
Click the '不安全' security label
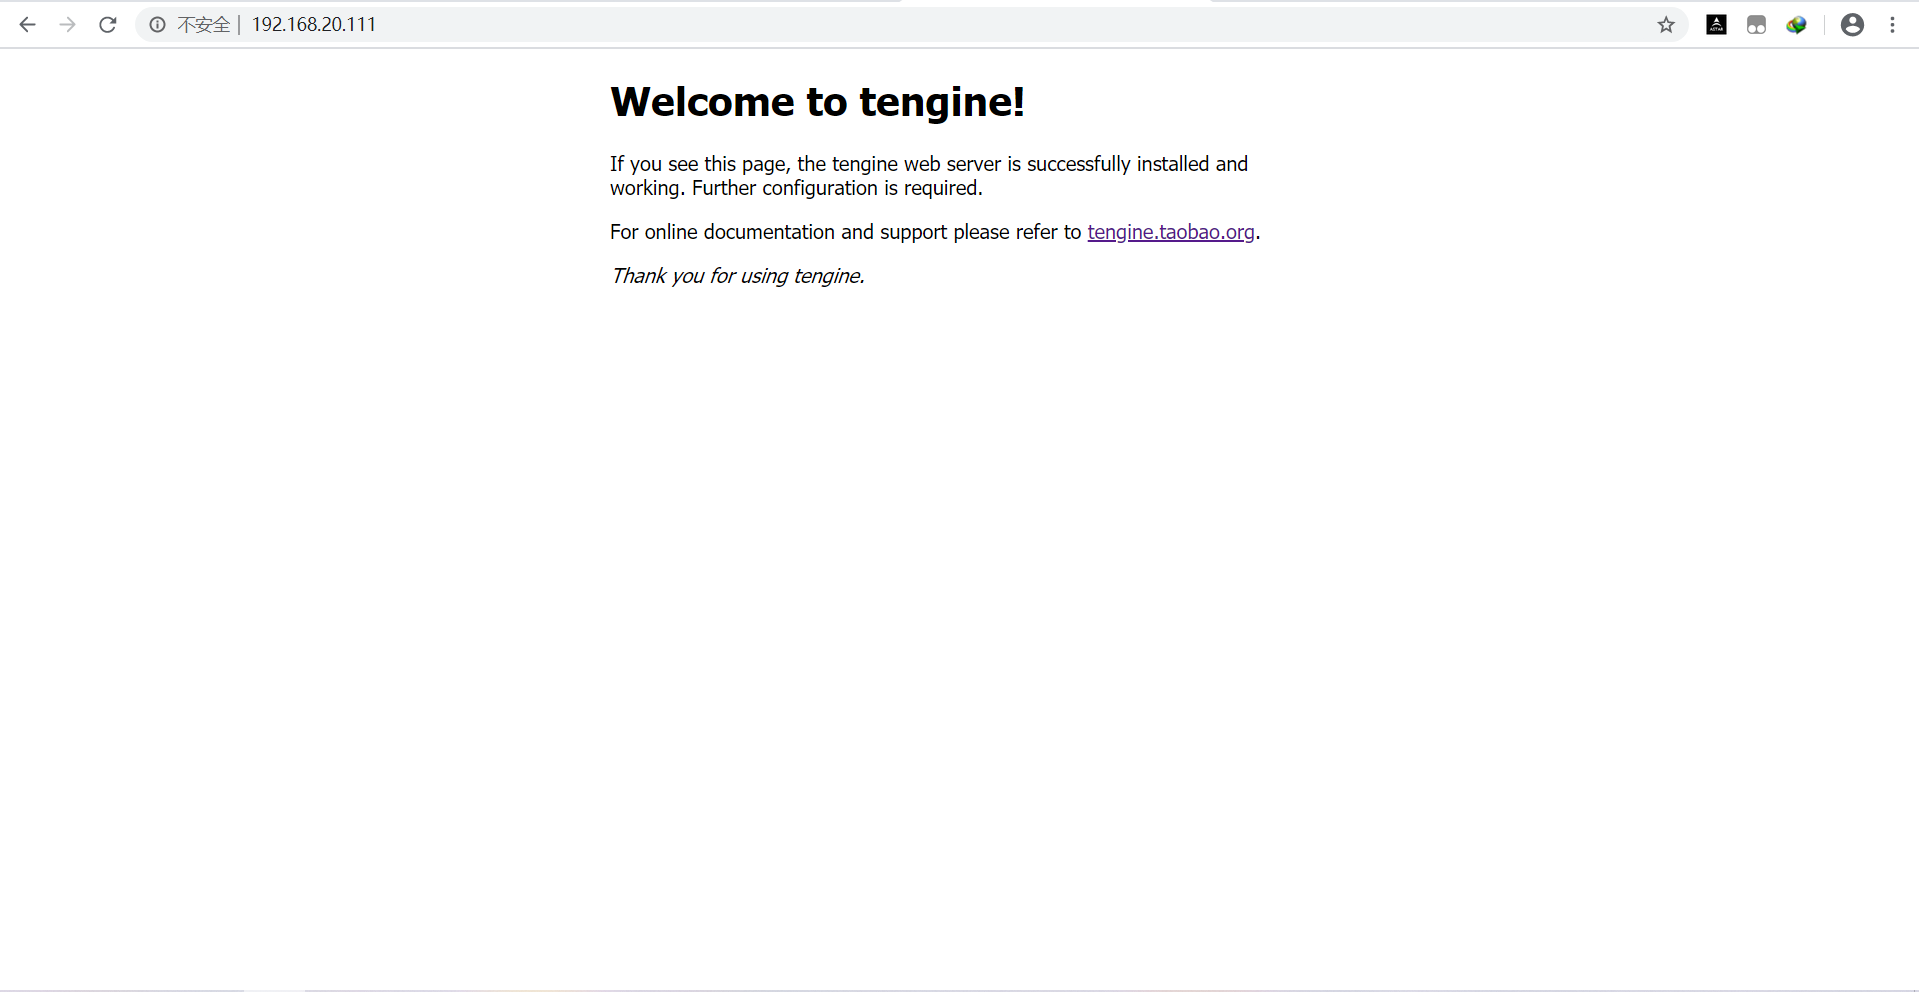pos(204,25)
